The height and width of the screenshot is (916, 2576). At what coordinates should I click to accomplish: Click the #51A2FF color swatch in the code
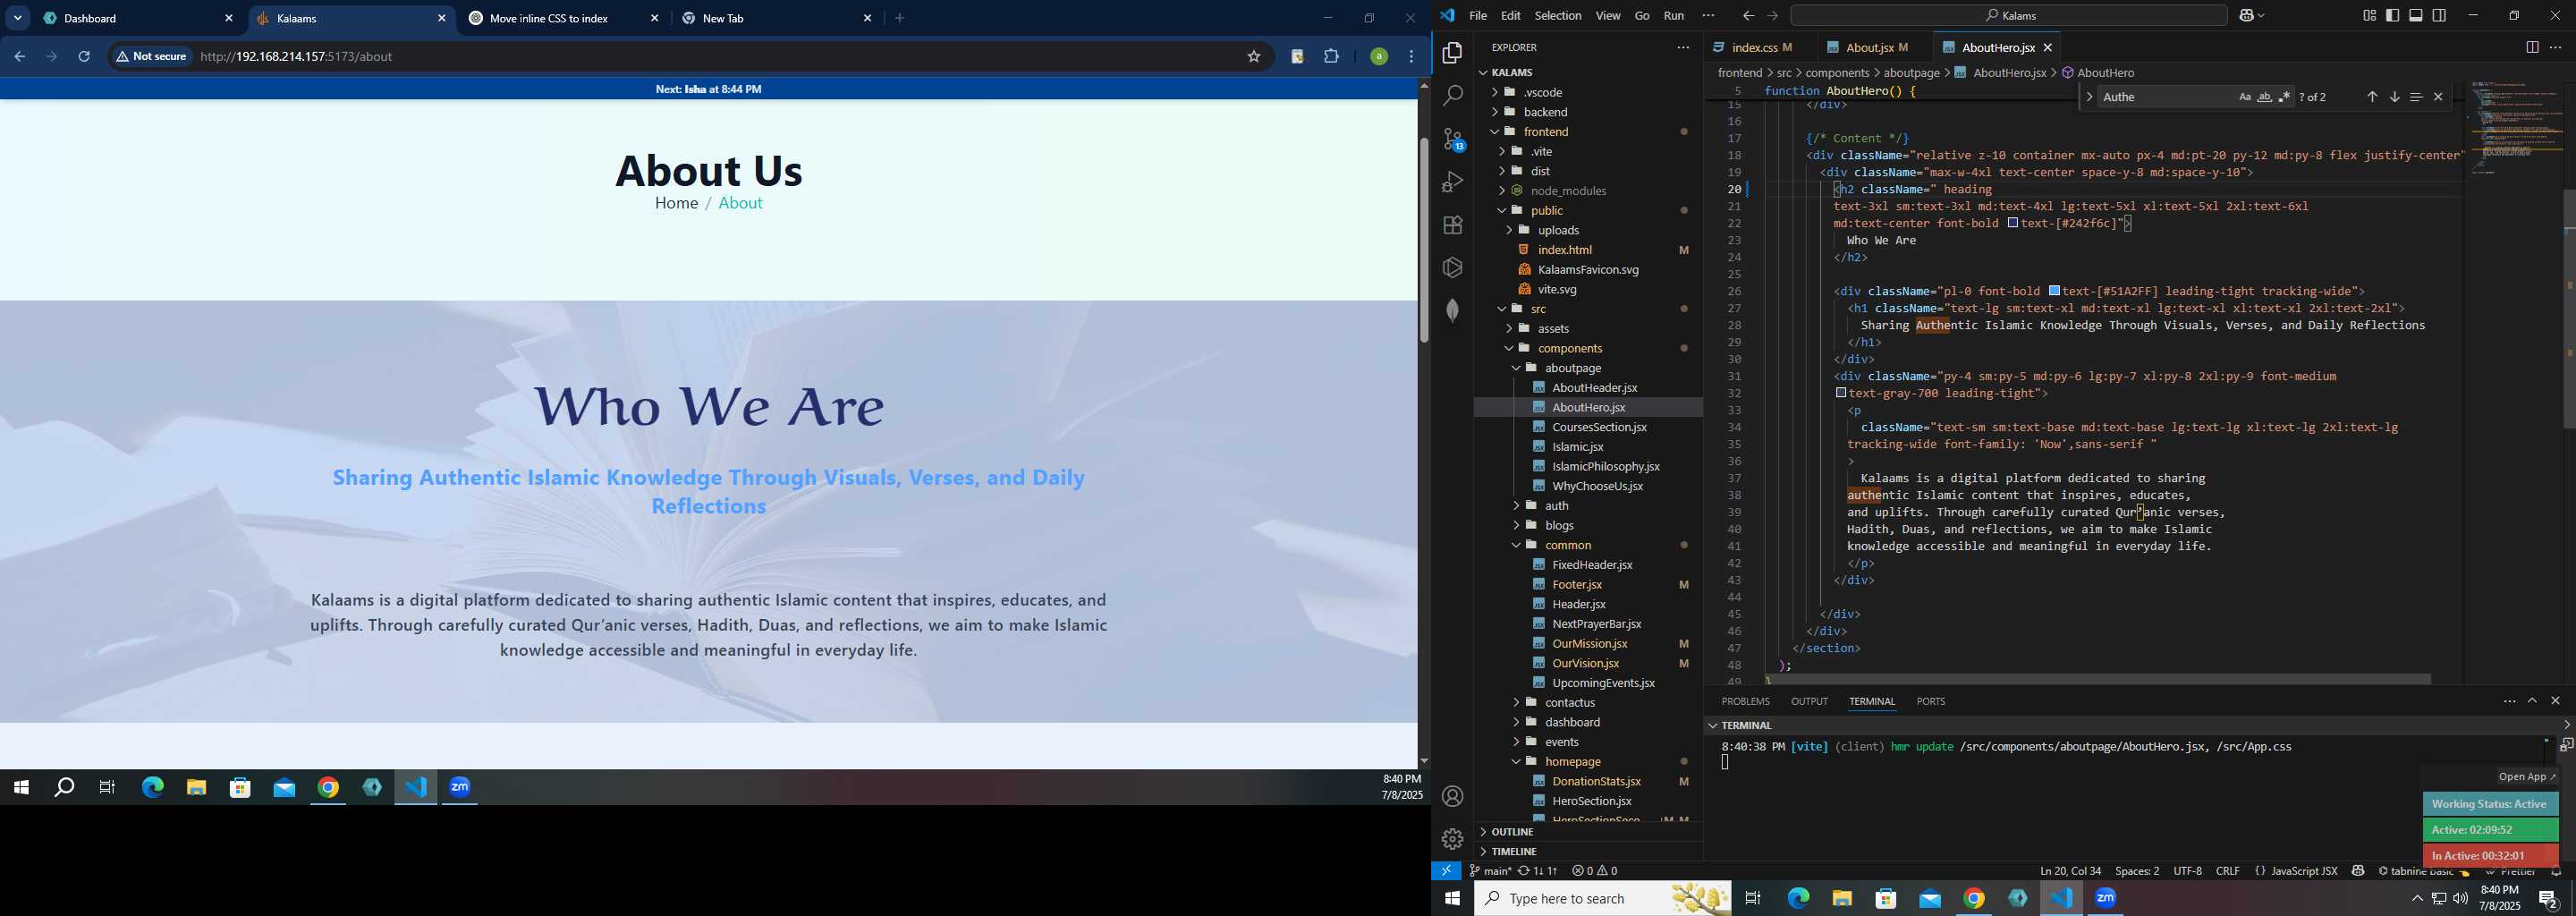tap(2054, 292)
